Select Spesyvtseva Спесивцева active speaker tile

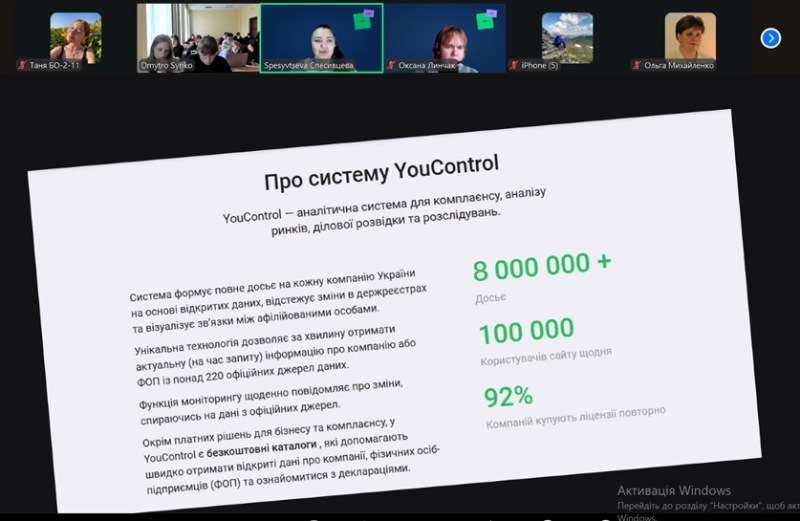(321, 38)
